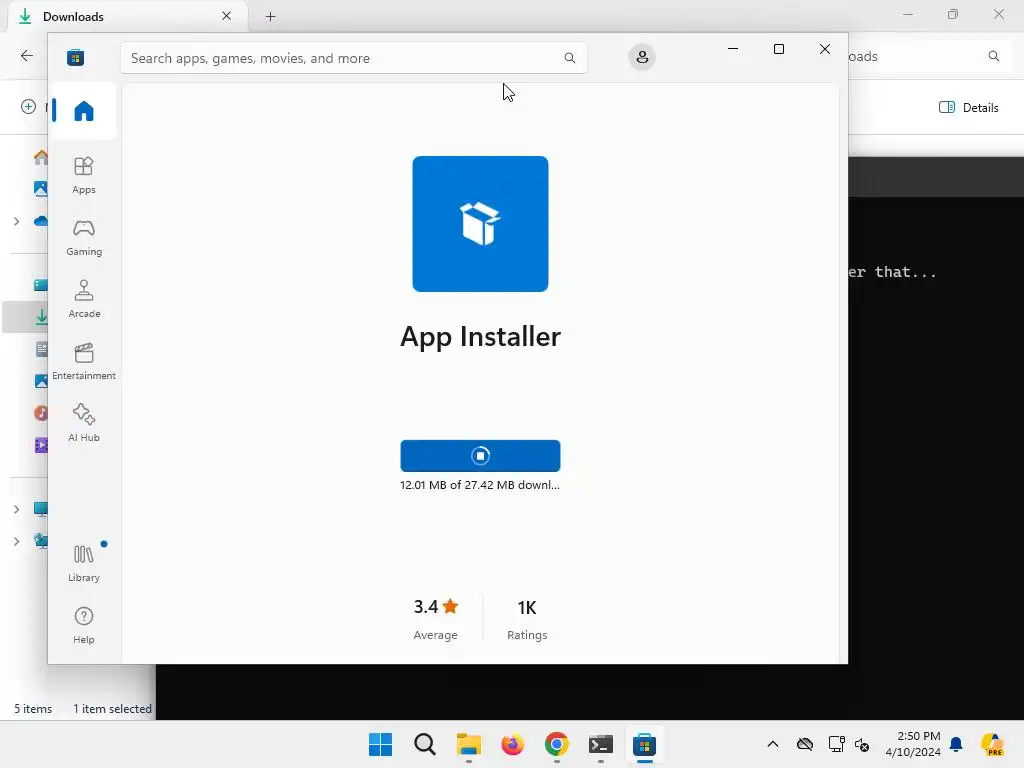Launch Google Chrome from the taskbar

tap(556, 744)
